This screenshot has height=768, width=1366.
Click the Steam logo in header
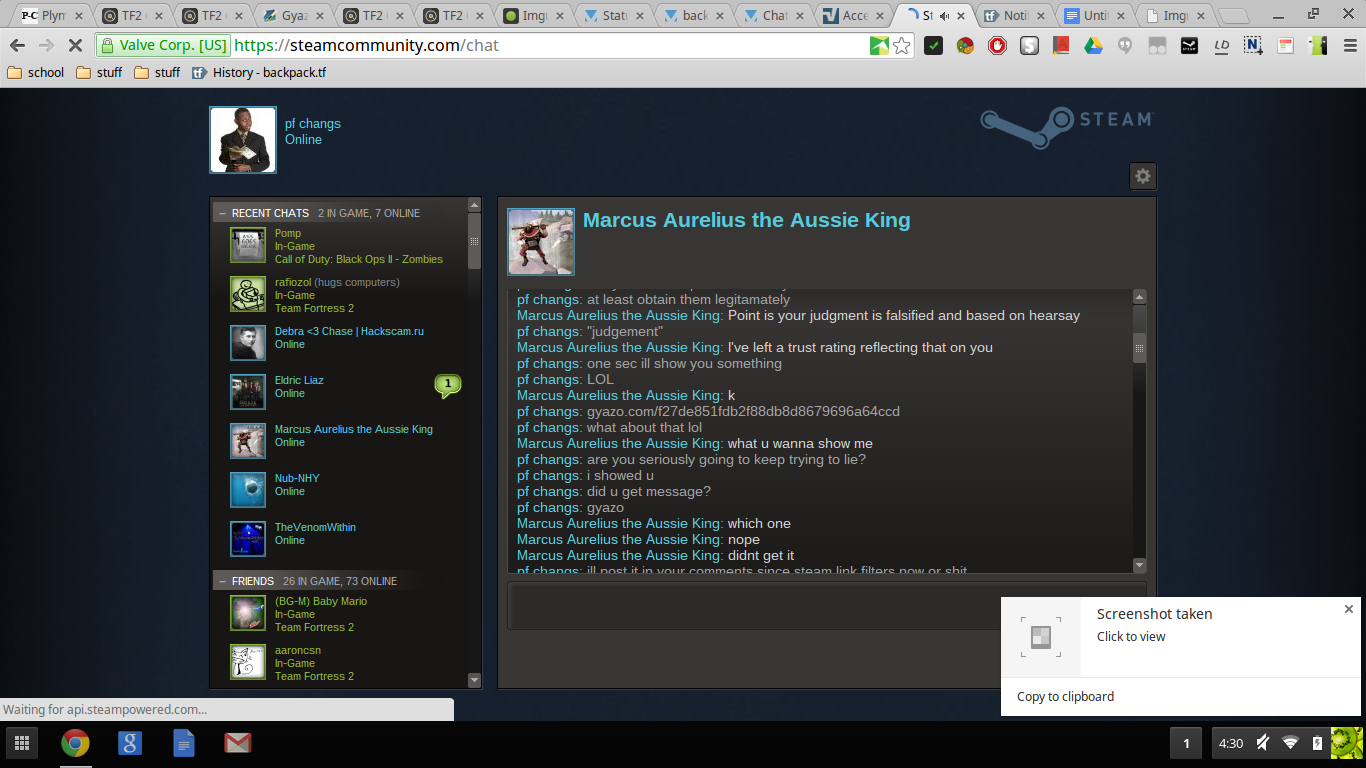(x=1066, y=123)
